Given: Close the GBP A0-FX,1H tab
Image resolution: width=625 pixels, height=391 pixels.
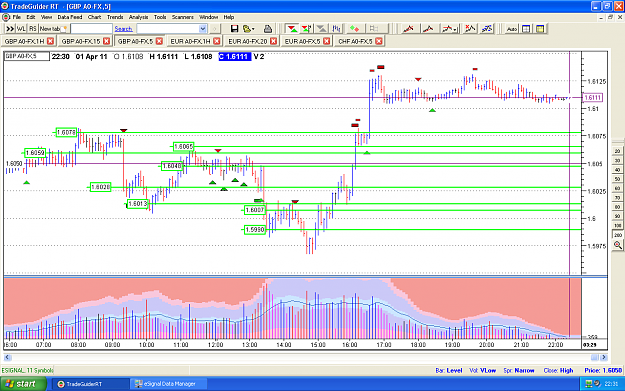Looking at the screenshot, I should 50,41.
